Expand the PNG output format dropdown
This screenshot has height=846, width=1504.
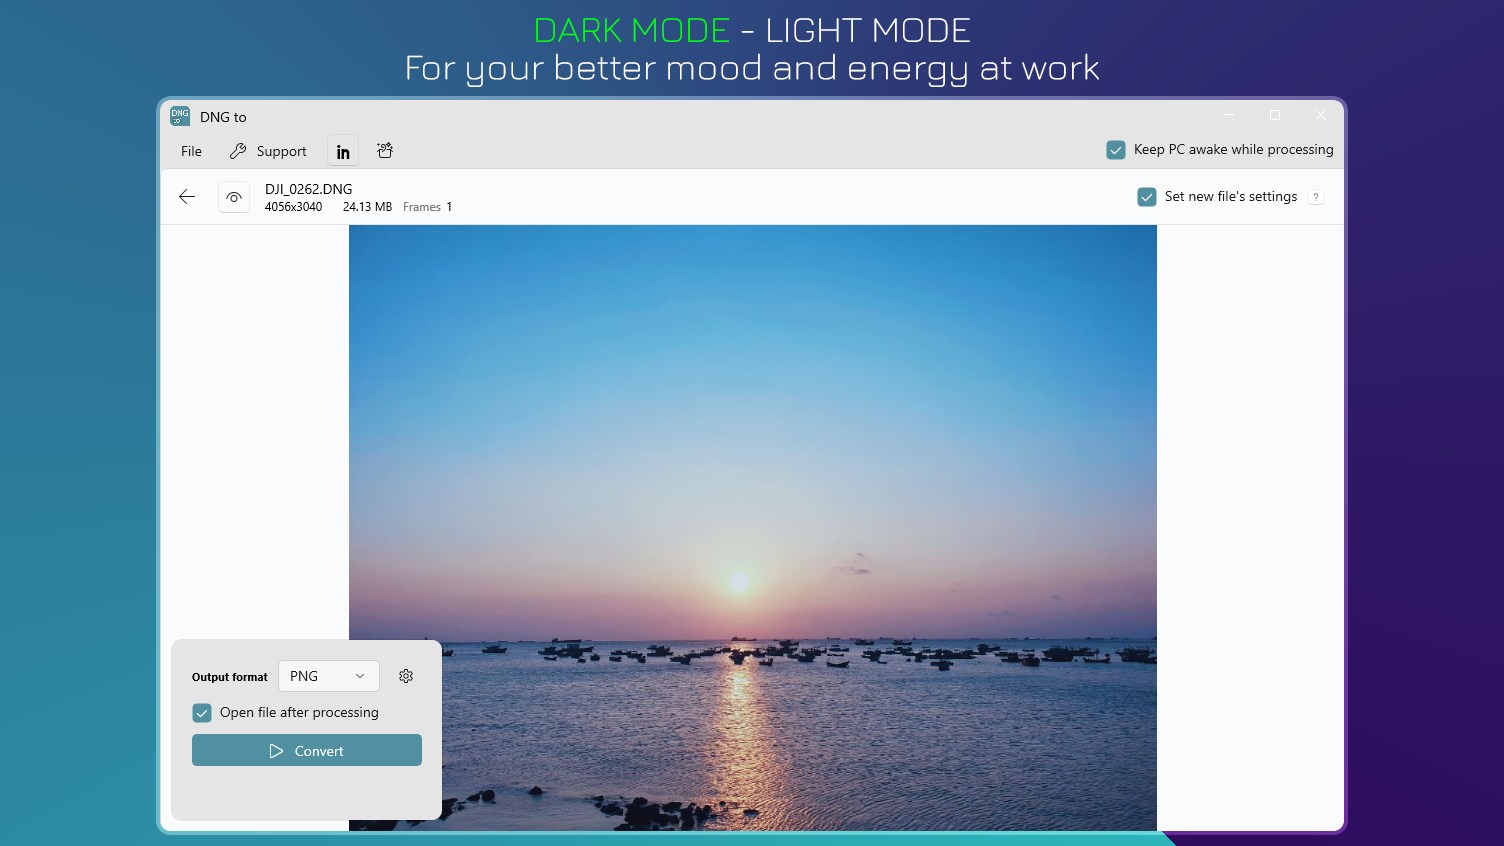click(329, 676)
